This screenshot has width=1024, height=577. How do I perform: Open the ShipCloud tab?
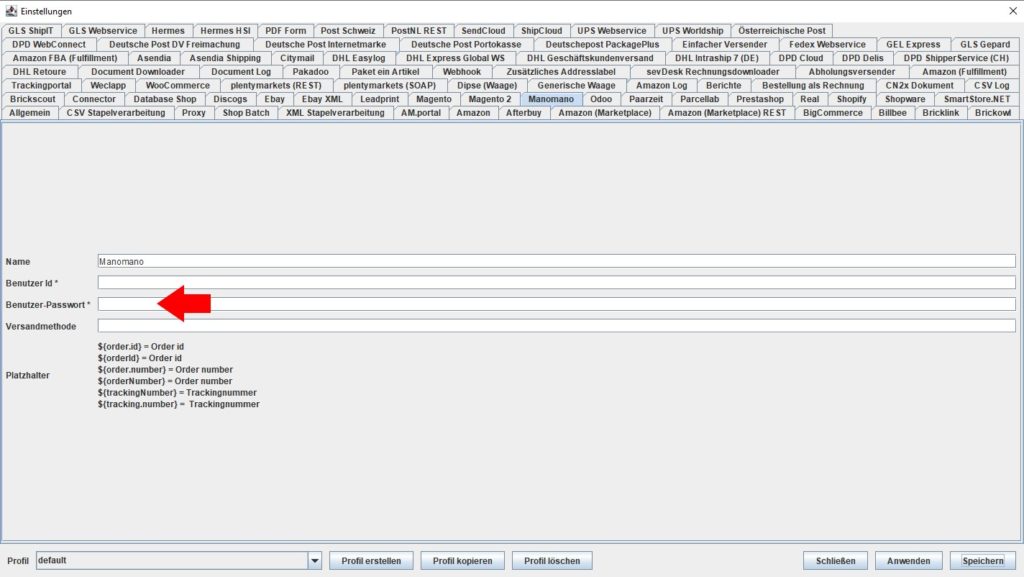[x=541, y=31]
